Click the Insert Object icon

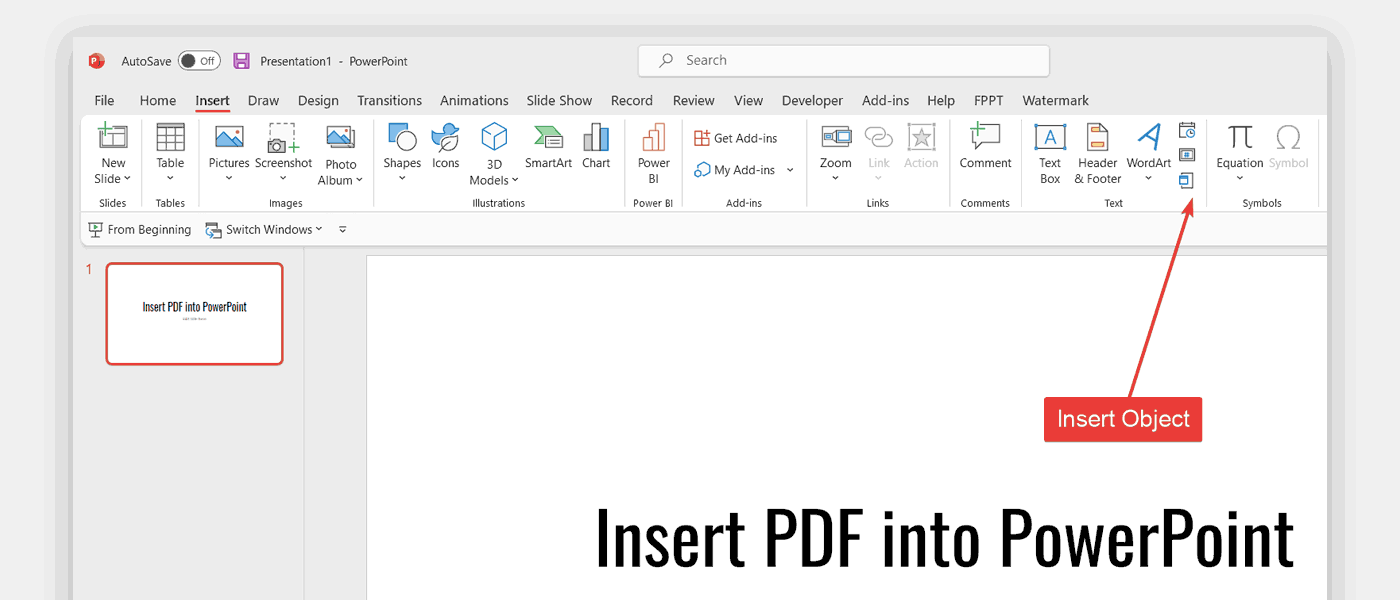pyautogui.click(x=1186, y=180)
